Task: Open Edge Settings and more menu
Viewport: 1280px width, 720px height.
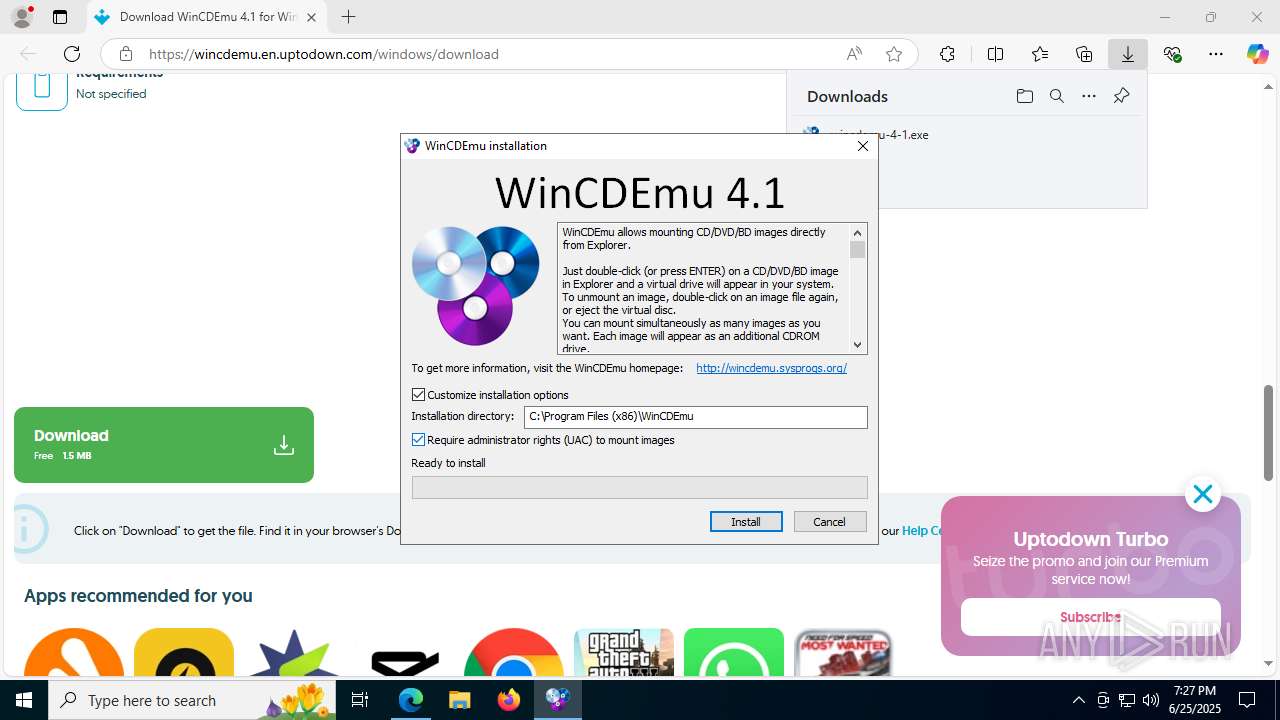Action: (1216, 54)
